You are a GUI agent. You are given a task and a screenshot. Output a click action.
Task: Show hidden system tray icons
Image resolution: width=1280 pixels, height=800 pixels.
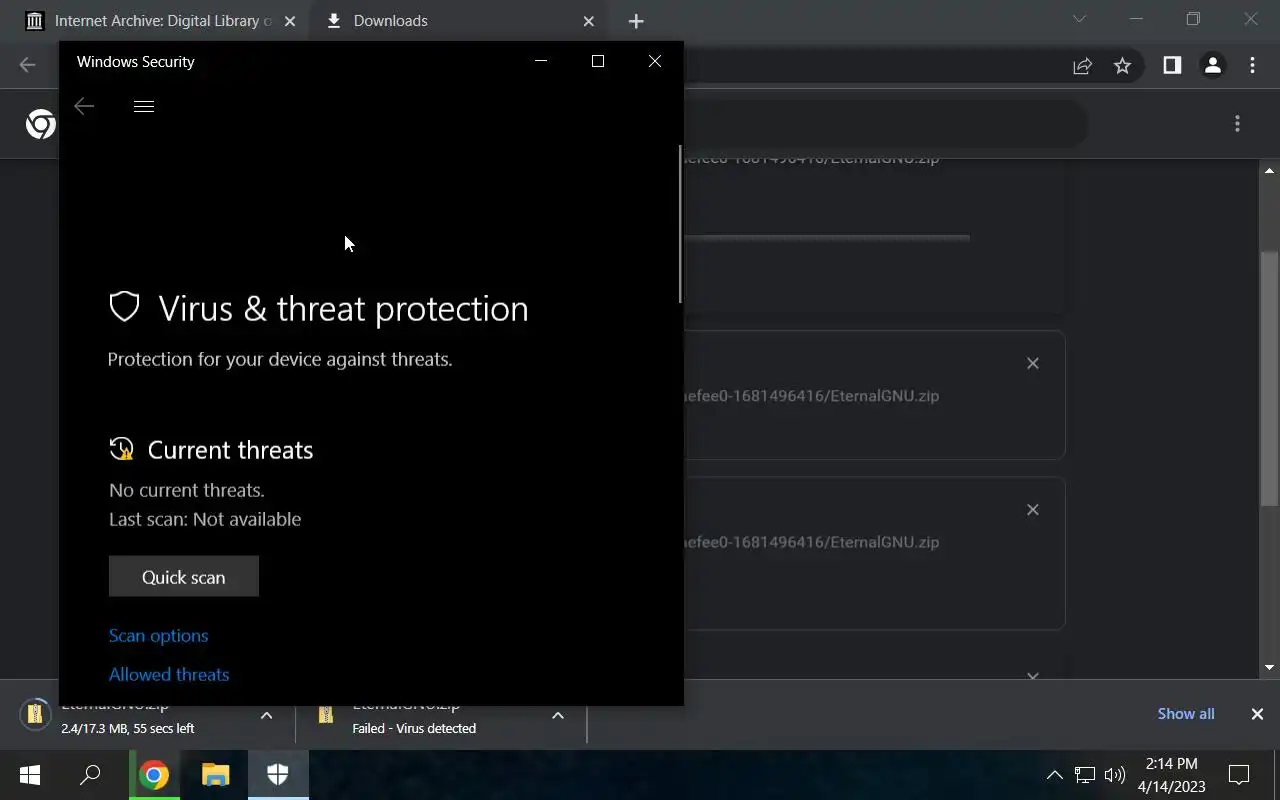click(x=1054, y=775)
